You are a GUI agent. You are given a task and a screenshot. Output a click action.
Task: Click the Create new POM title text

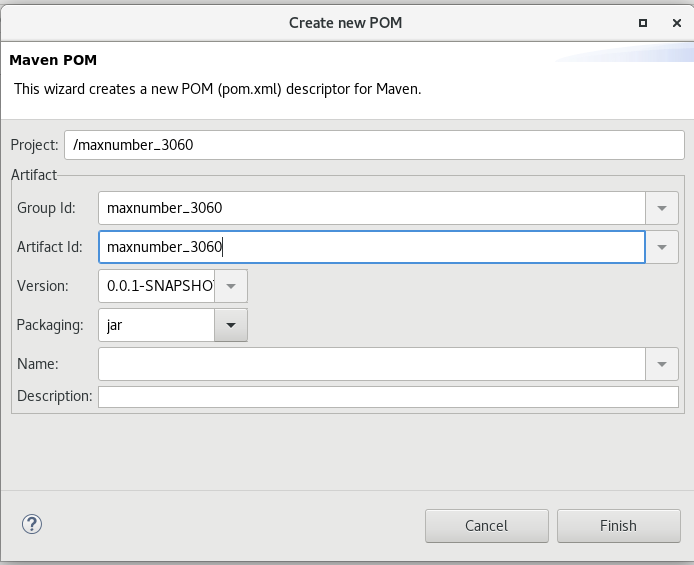click(346, 23)
